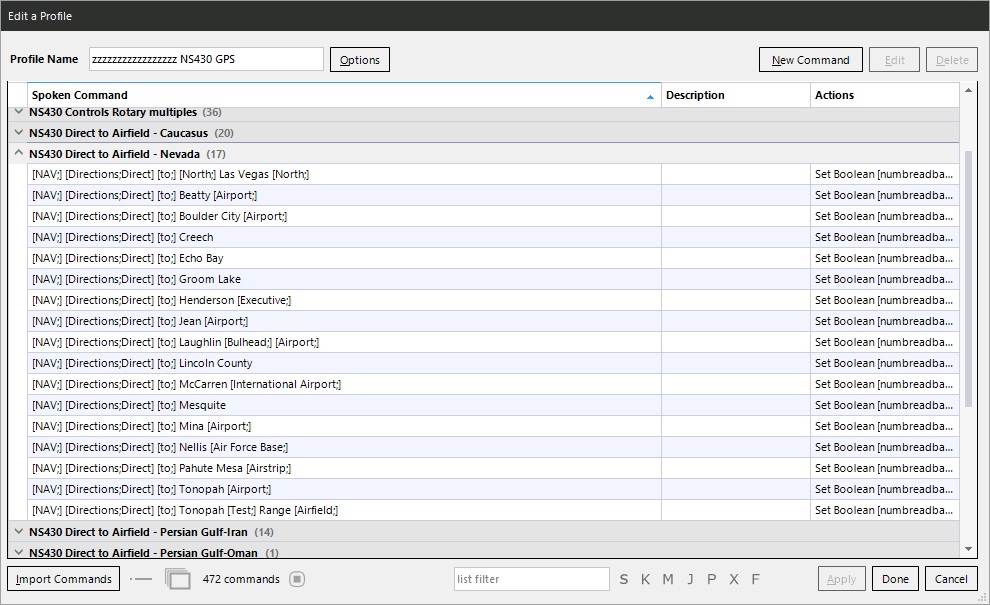
Task: Click the stacked windows icon beside command count
Action: (x=177, y=579)
